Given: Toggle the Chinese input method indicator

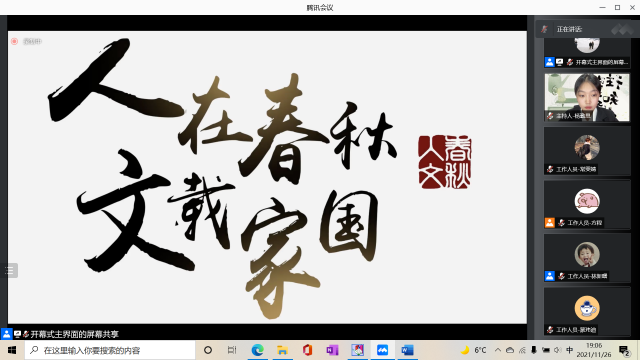Looking at the screenshot, I should coord(570,350).
